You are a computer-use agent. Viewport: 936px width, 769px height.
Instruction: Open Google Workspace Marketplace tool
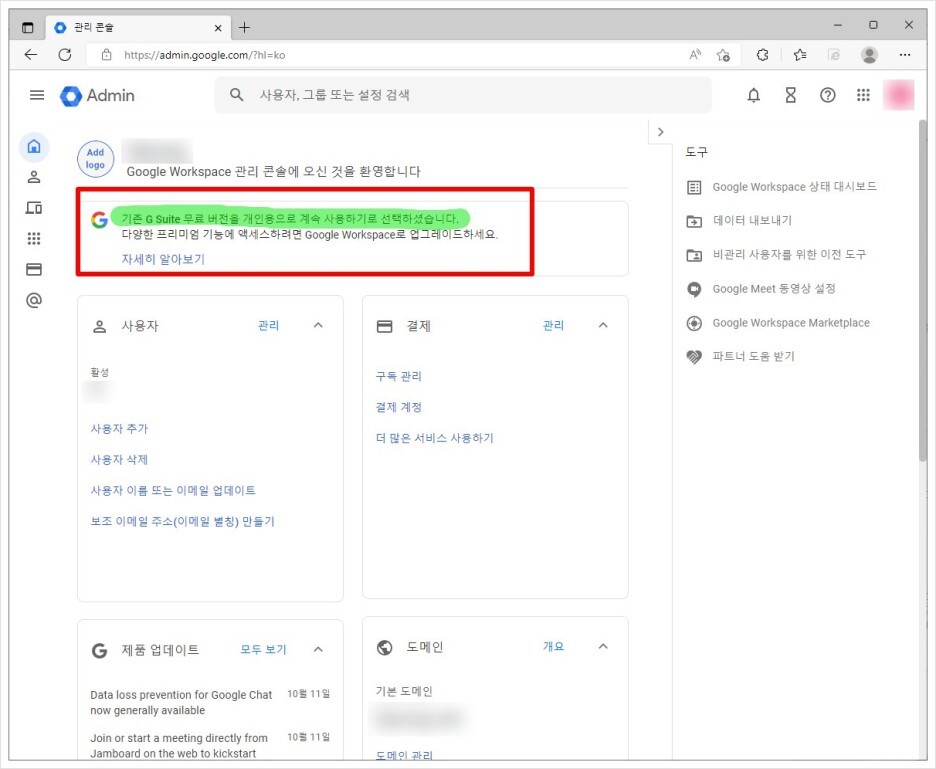(x=778, y=323)
